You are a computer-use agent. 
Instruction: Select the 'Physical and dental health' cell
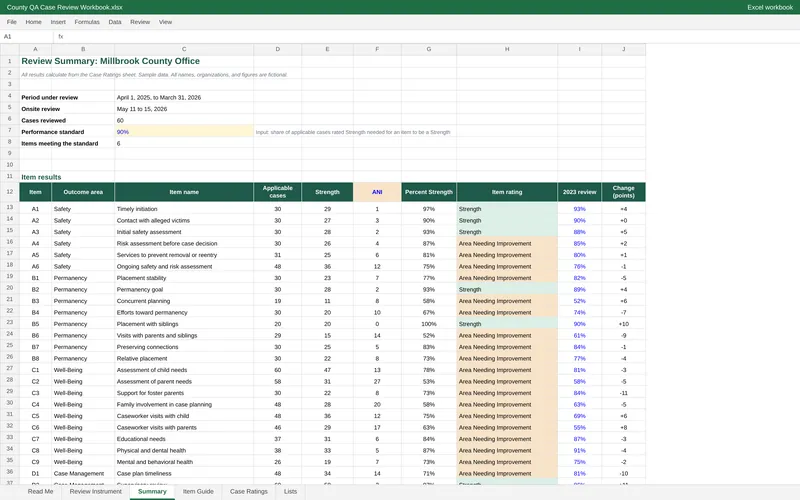(x=184, y=451)
